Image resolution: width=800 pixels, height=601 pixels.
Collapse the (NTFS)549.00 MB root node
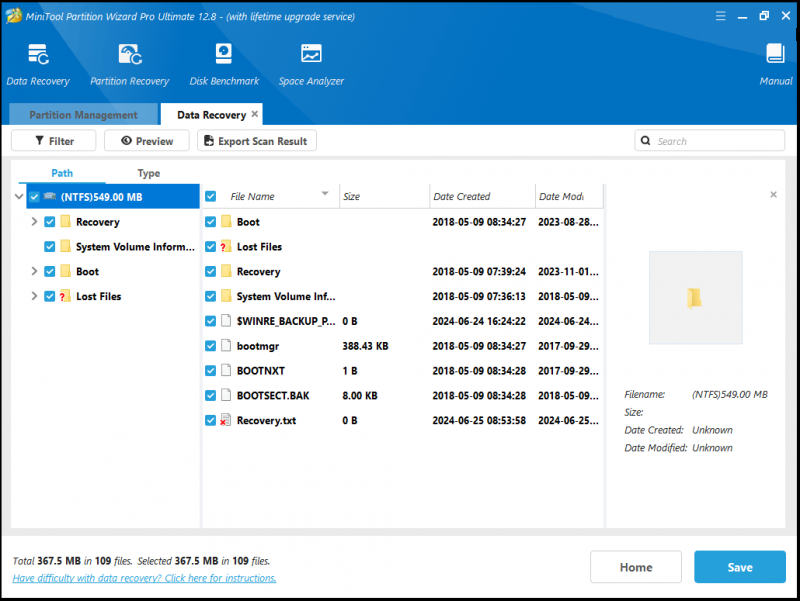19,196
